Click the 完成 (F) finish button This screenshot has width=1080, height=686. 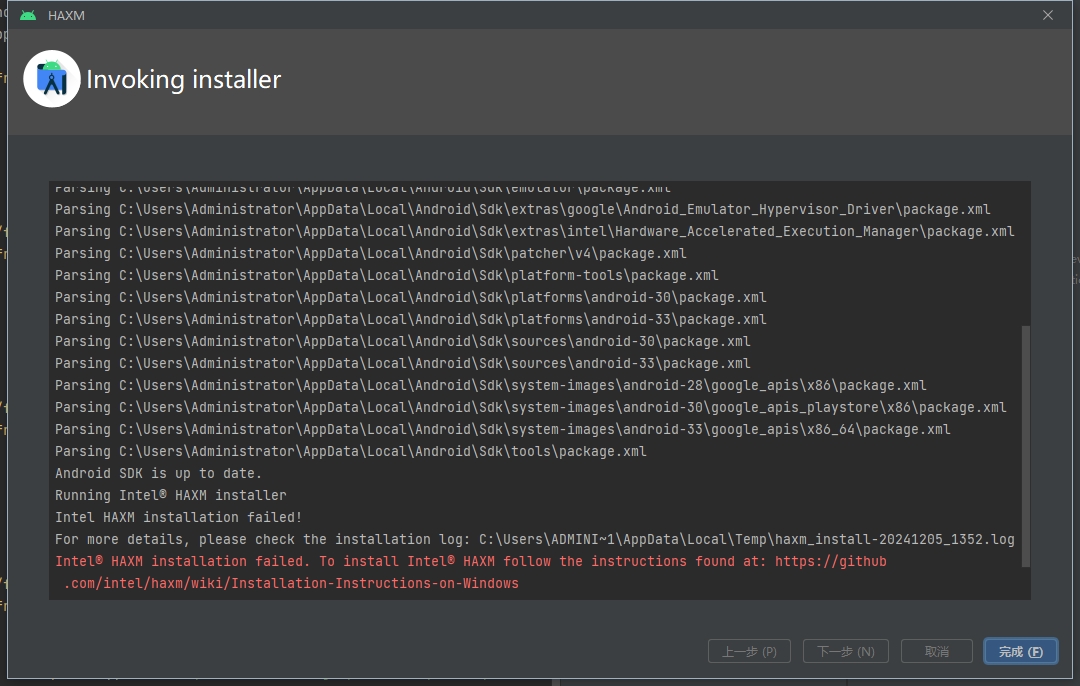click(1021, 651)
